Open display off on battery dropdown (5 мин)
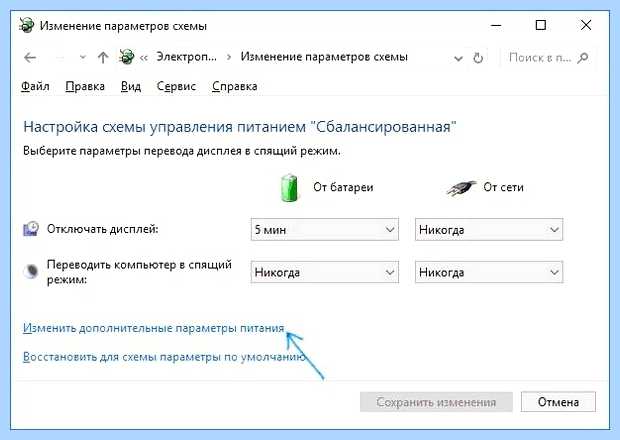Screen dimensions: 620x440 point(325,229)
